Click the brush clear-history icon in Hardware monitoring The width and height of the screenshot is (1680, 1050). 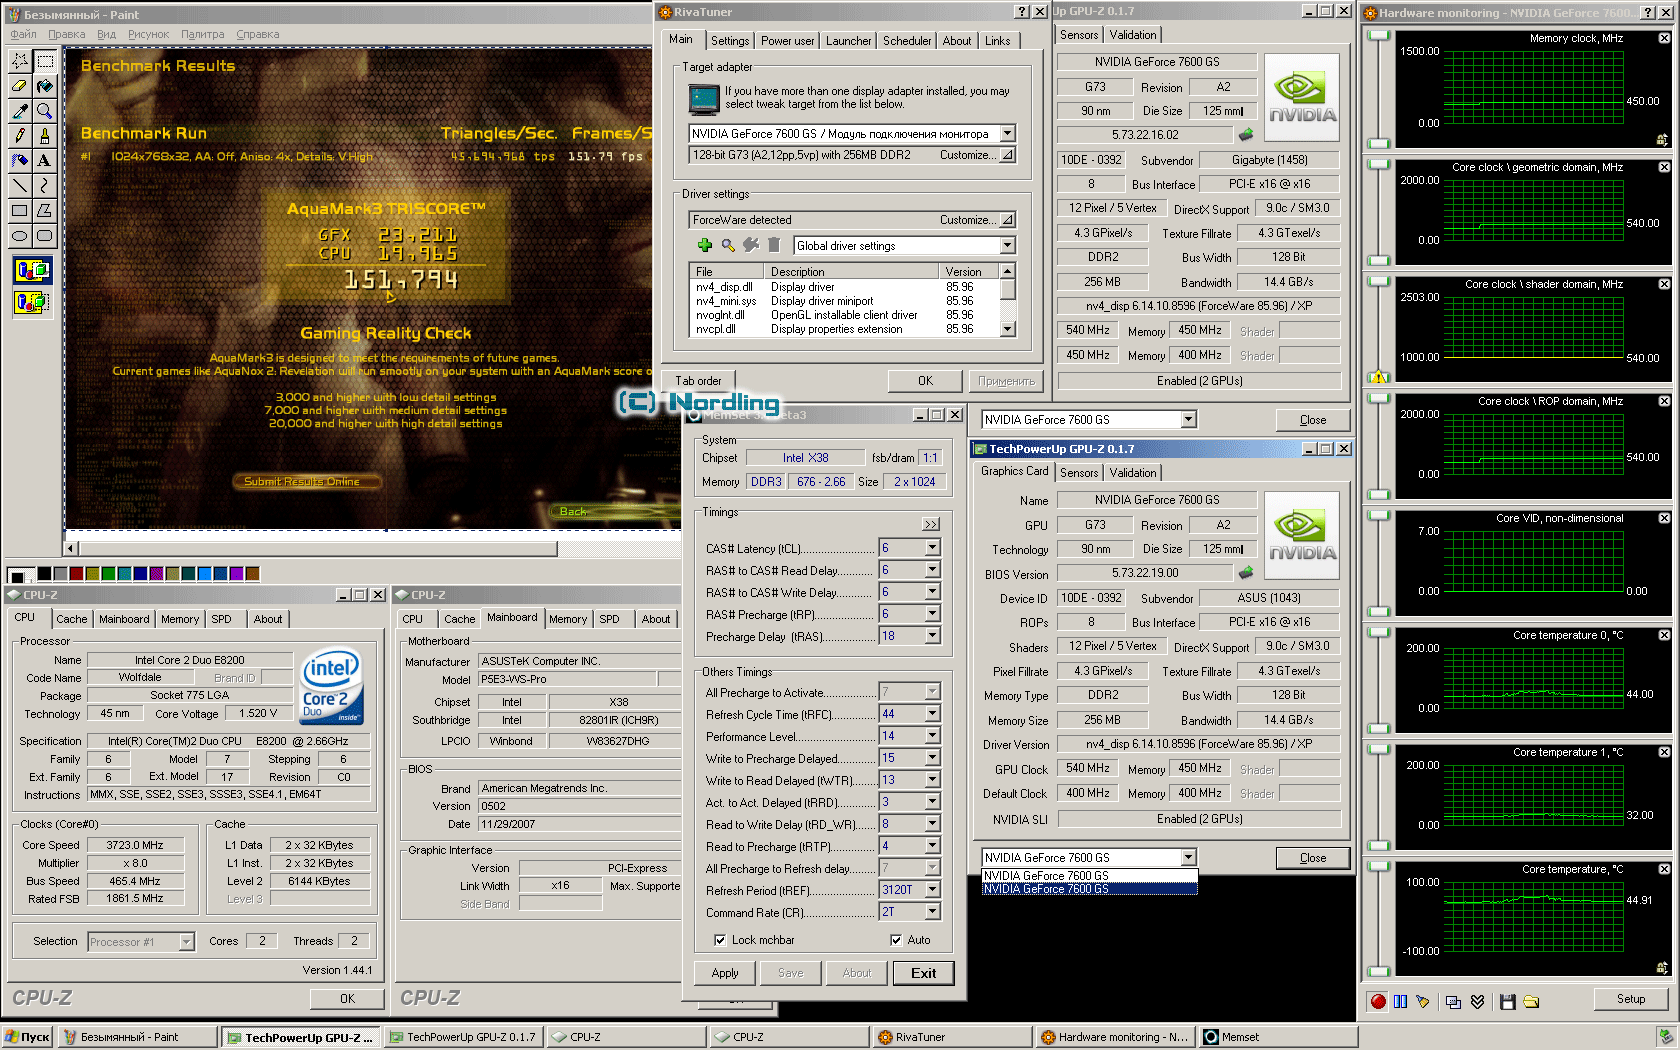click(x=1422, y=1001)
